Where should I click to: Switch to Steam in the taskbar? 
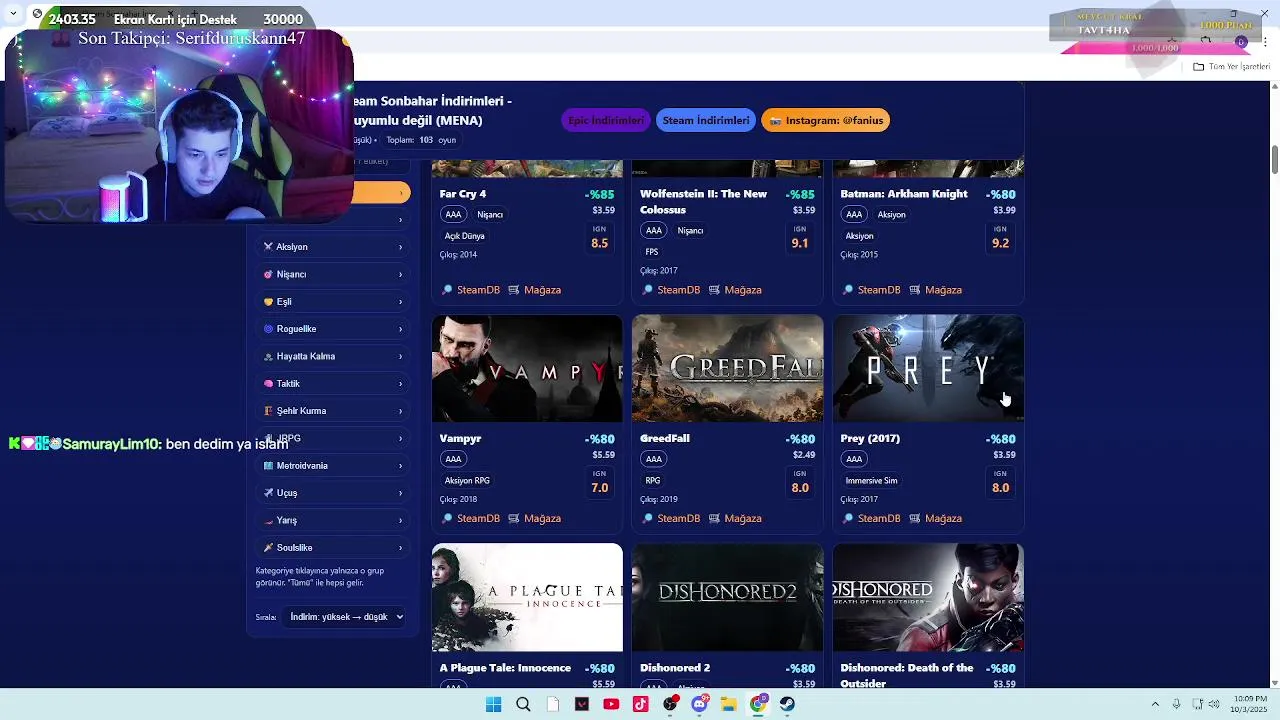[788, 704]
